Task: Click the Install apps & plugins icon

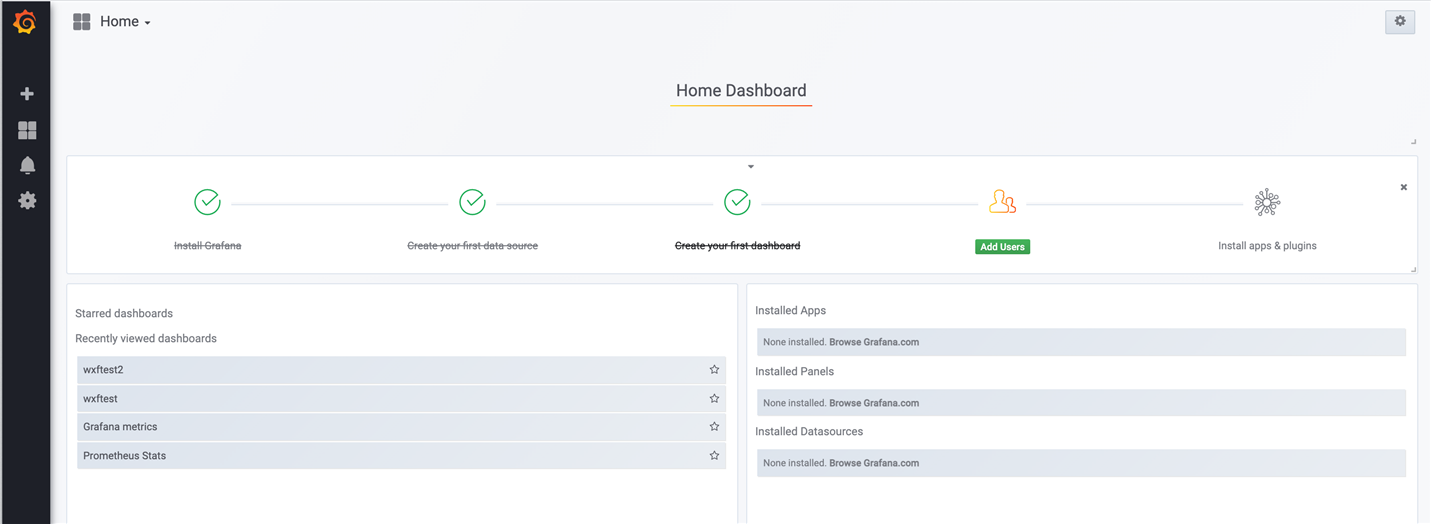Action: coord(1267,202)
